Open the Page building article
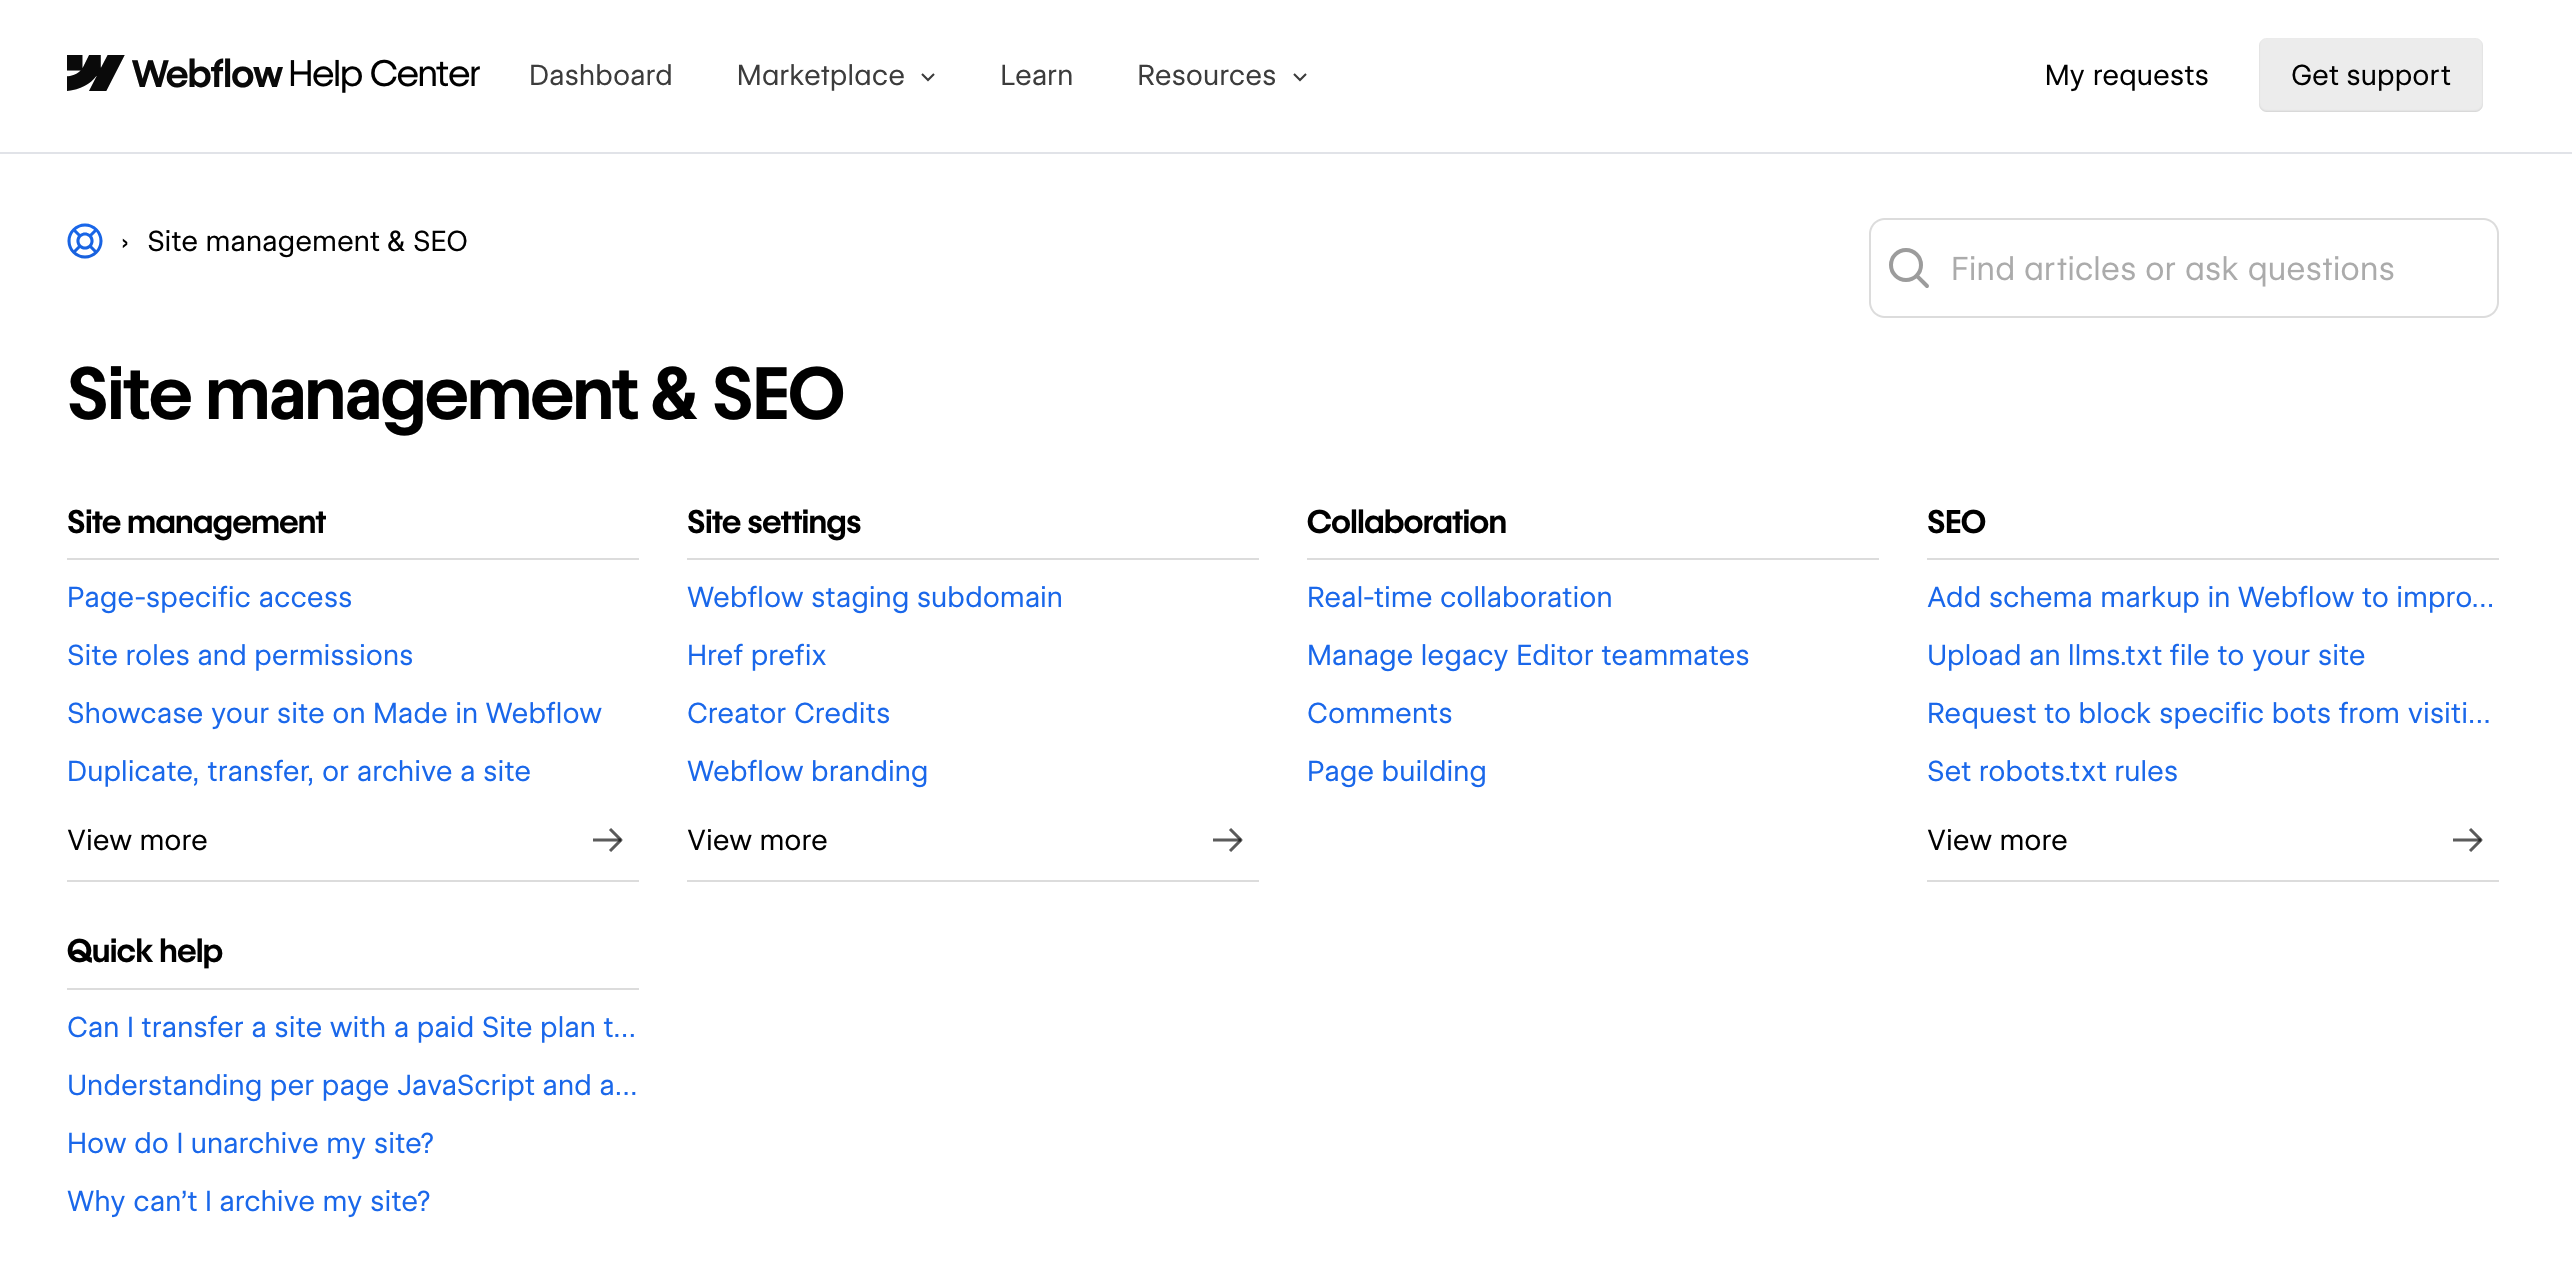The width and height of the screenshot is (2572, 1266). click(1396, 771)
